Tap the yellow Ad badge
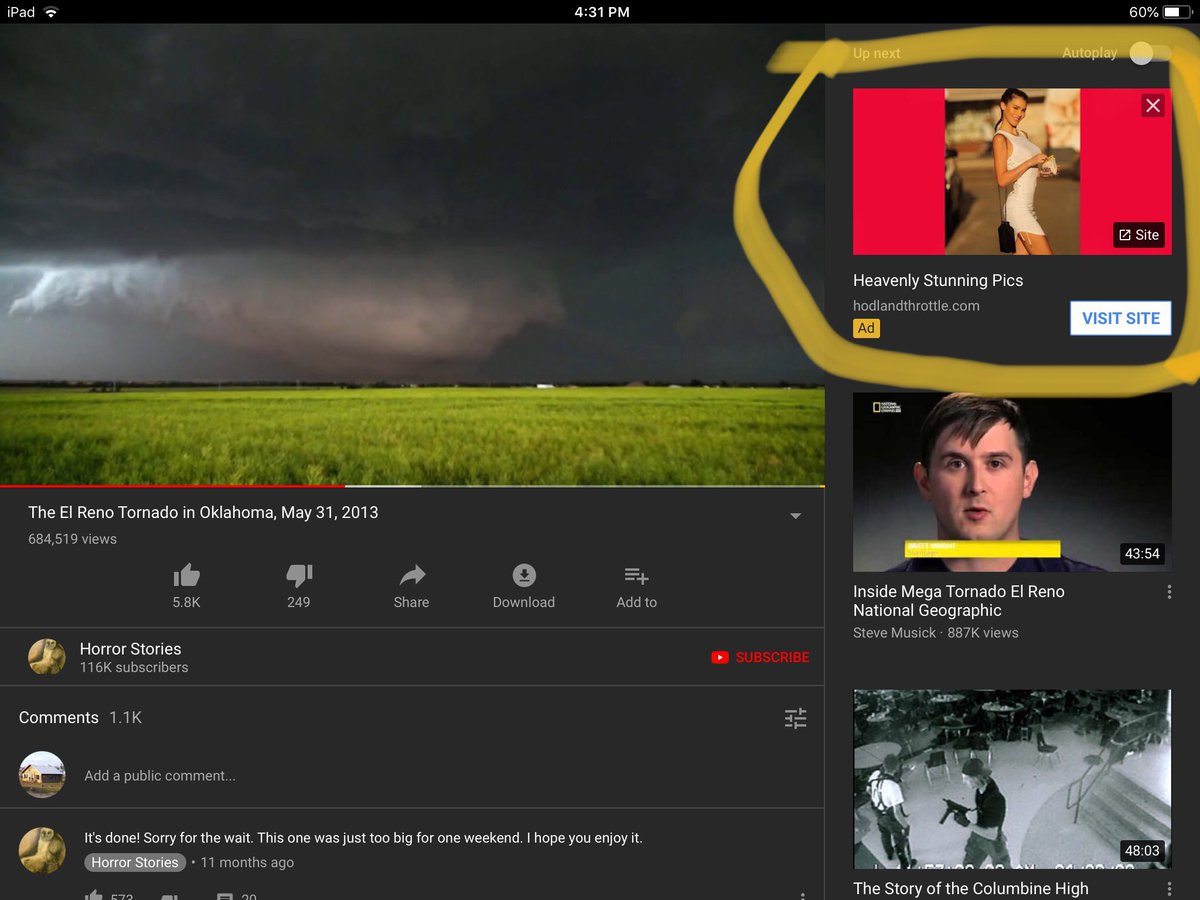Screen dimensions: 1200x900 tap(866, 328)
